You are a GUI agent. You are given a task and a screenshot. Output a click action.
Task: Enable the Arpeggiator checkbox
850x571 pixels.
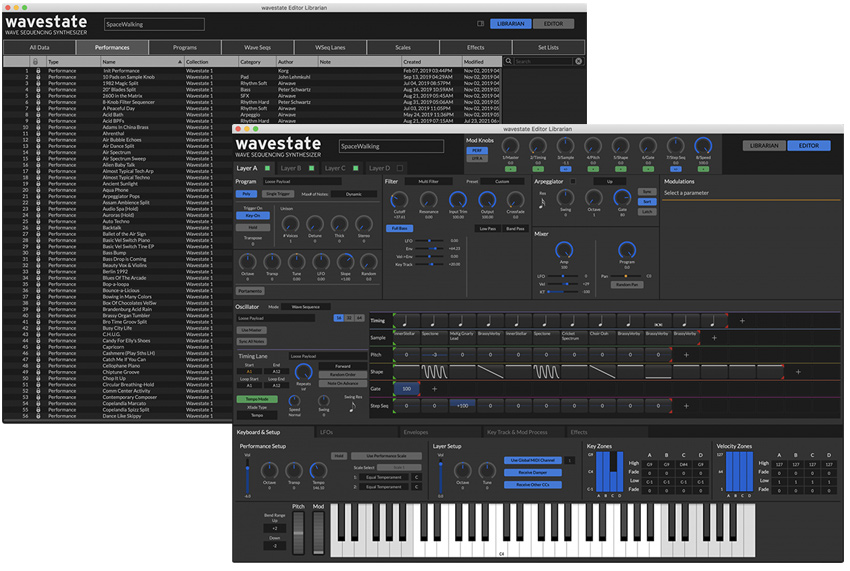[573, 181]
